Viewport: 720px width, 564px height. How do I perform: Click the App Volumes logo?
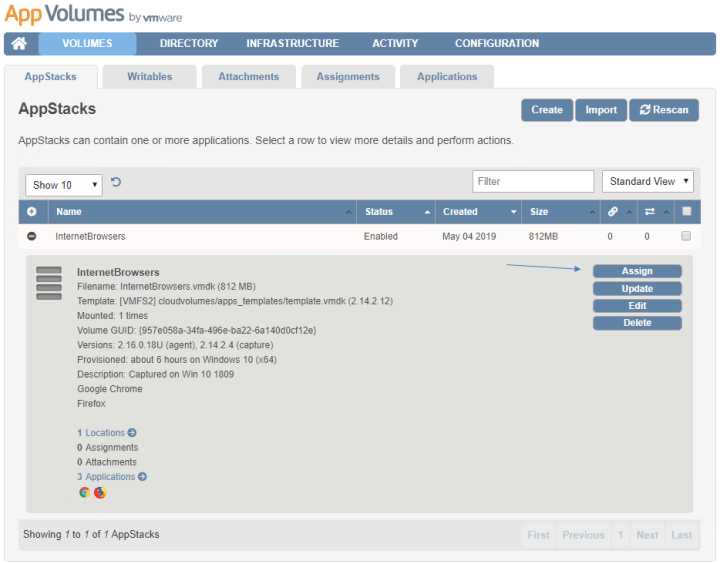(93, 14)
